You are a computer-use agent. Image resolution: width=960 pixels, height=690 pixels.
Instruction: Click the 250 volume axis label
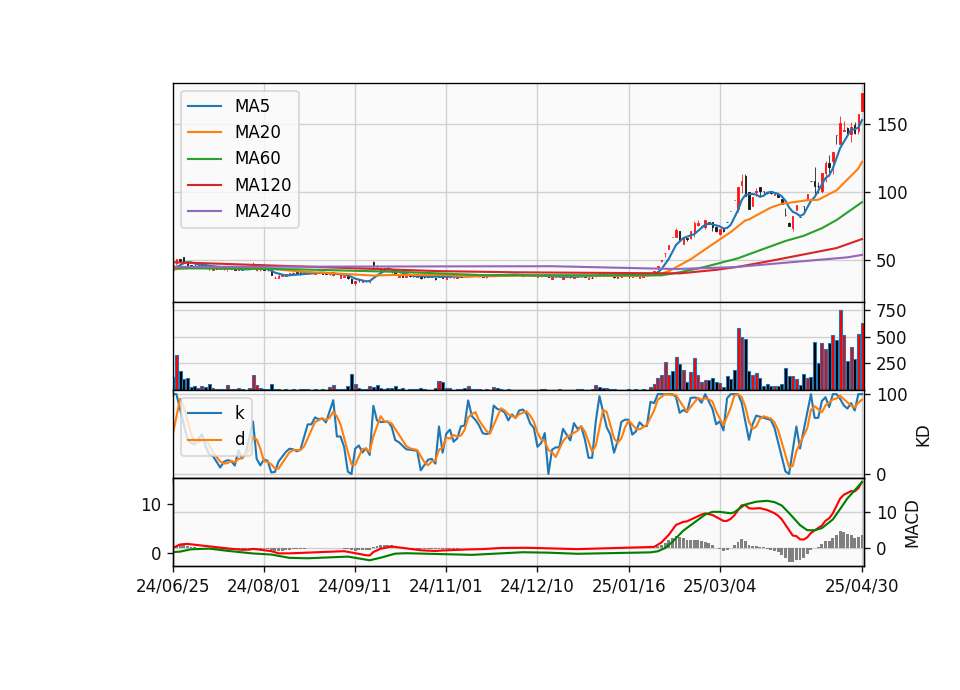pyautogui.click(x=892, y=364)
